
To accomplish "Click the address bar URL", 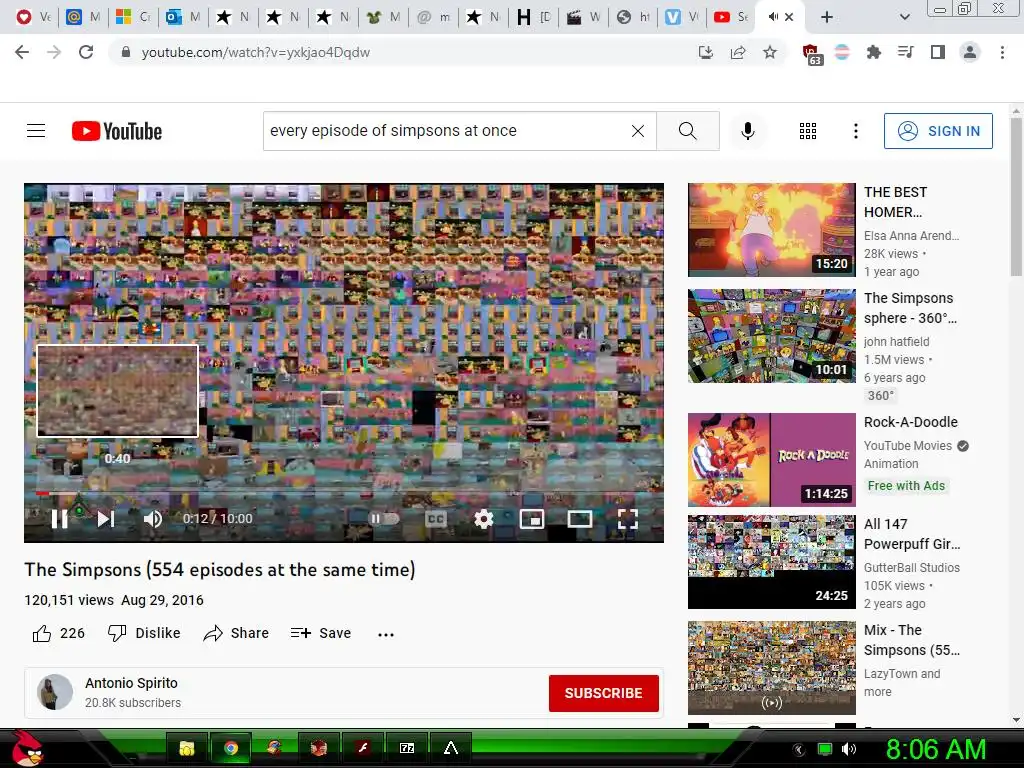I will (x=255, y=52).
